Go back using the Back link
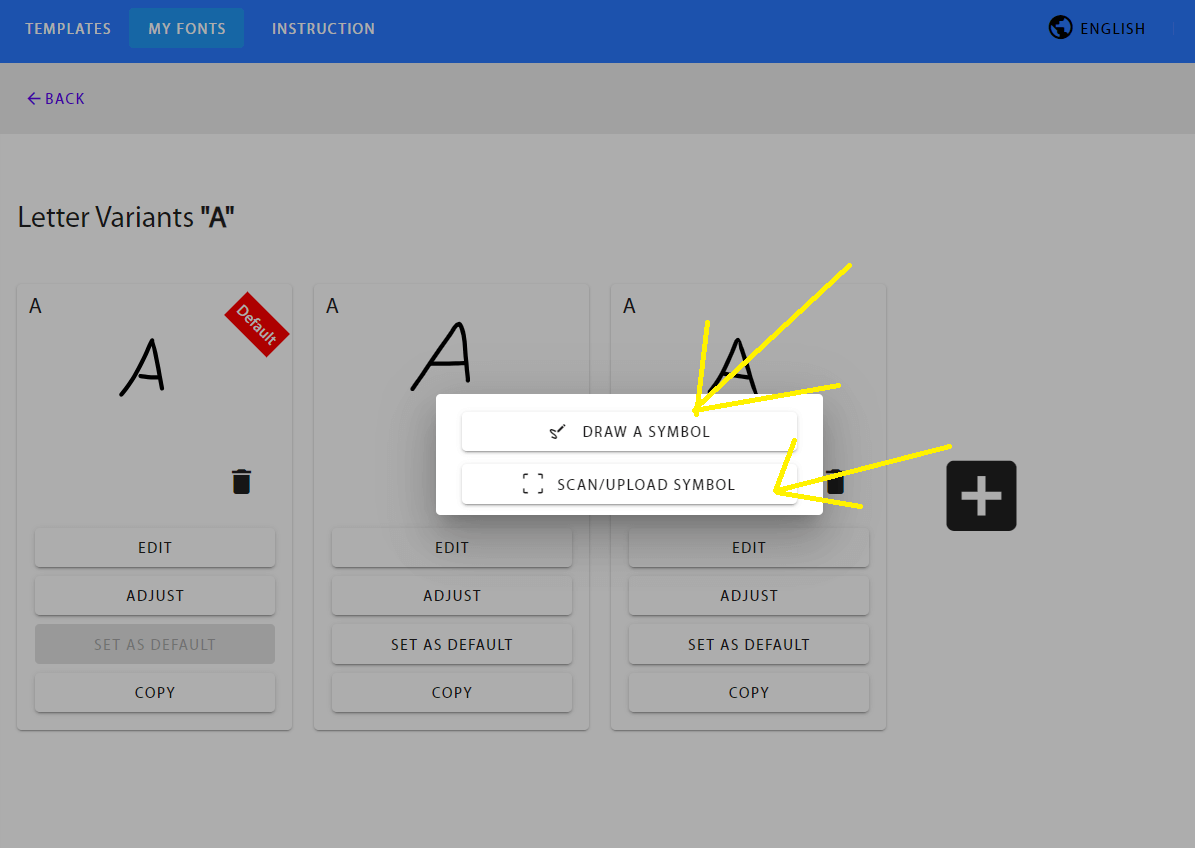Viewport: 1195px width, 848px height. click(x=56, y=98)
